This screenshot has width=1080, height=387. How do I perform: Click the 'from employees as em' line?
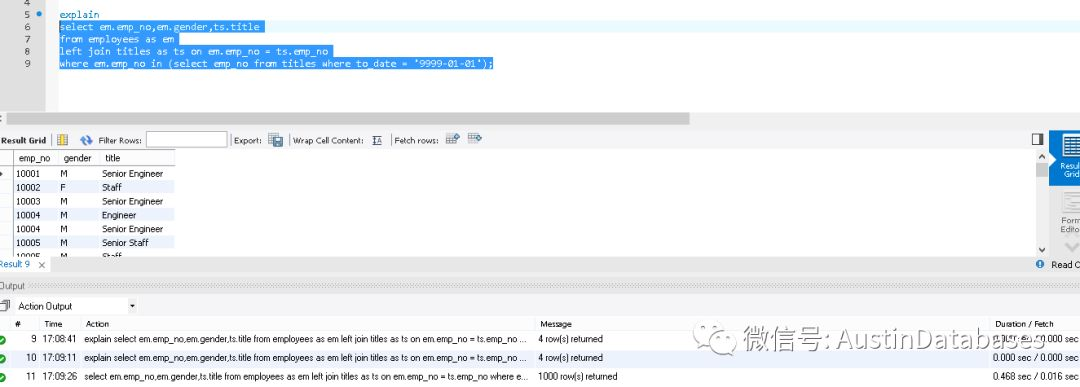click(117, 39)
